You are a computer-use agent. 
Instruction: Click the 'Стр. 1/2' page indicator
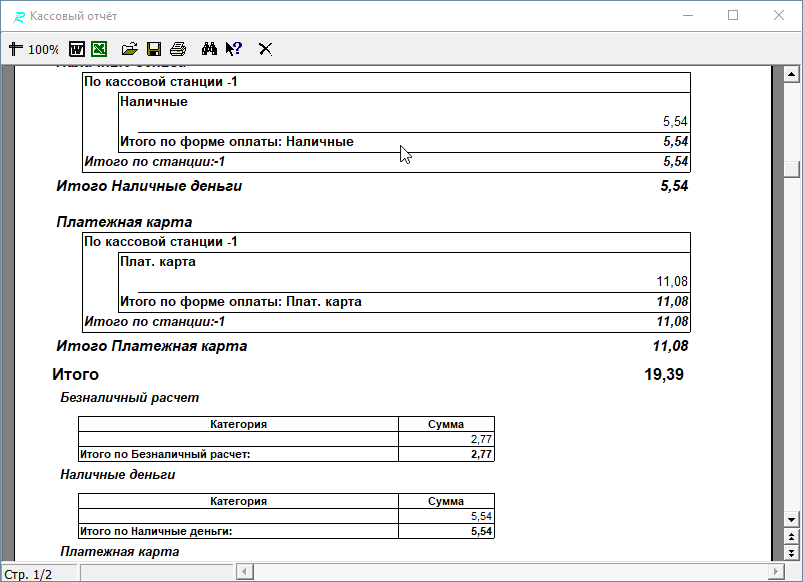tap(28, 573)
